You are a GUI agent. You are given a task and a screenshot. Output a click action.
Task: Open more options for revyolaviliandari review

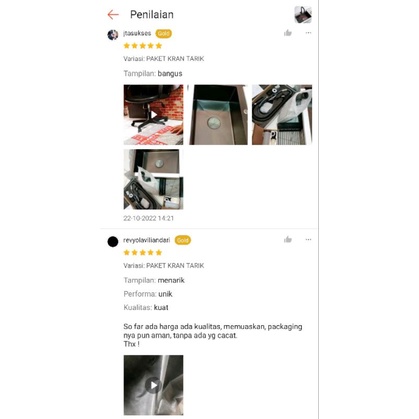tap(308, 239)
